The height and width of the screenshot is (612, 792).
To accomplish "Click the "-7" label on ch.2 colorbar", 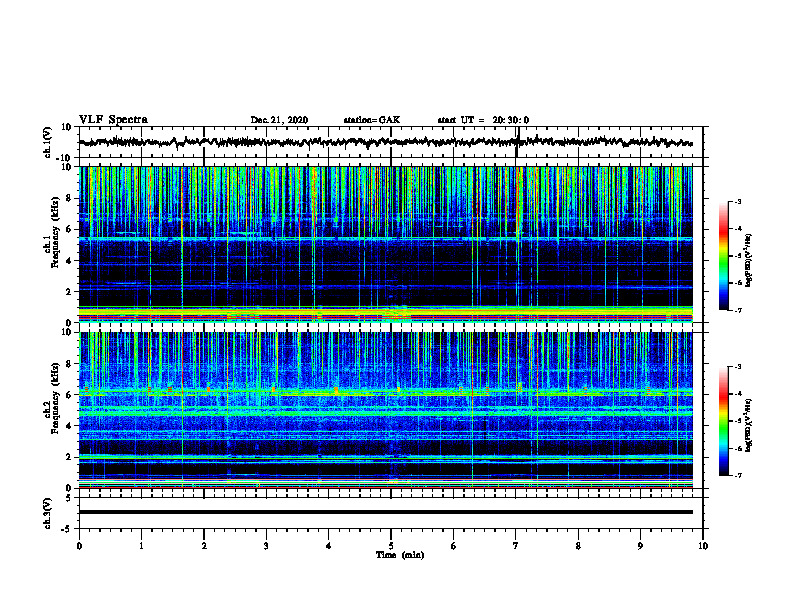I will coord(737,475).
